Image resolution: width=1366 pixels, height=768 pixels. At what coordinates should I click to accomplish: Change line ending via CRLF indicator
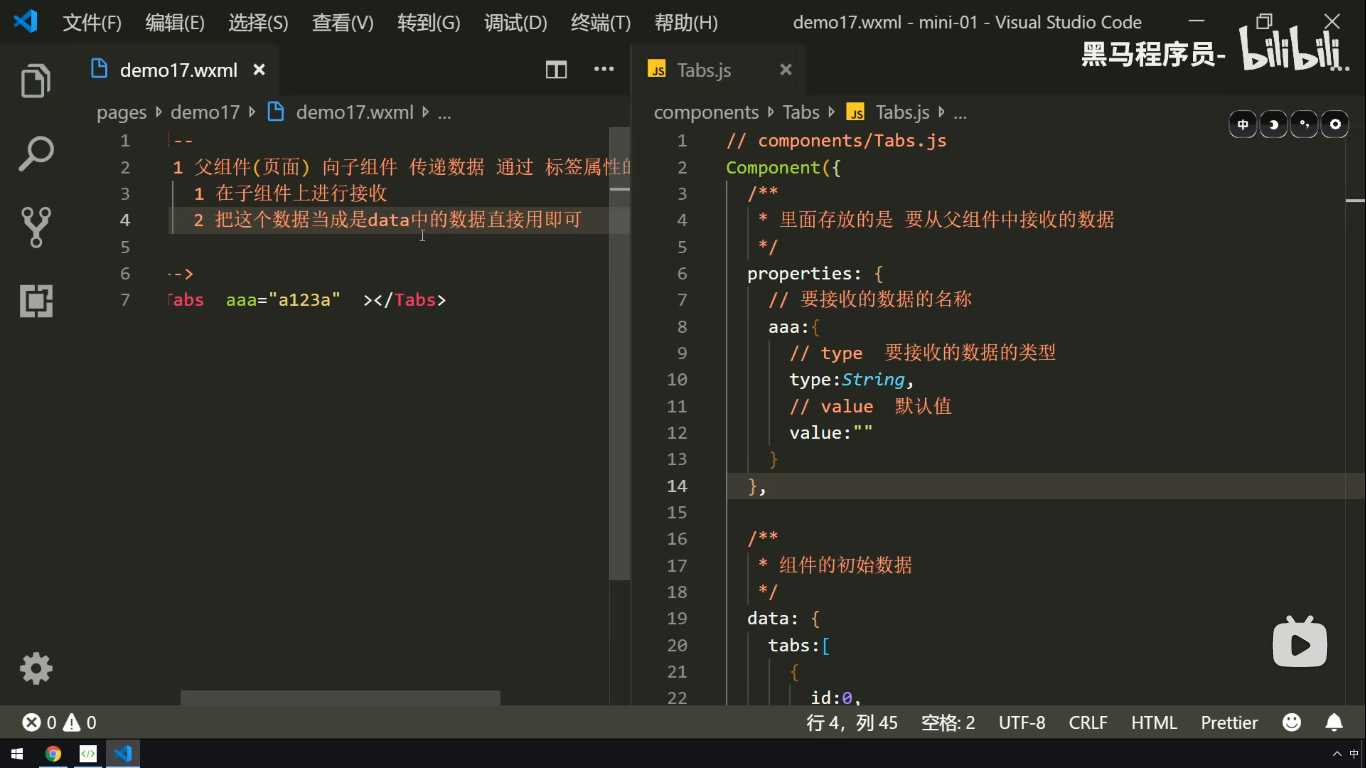tap(1088, 722)
